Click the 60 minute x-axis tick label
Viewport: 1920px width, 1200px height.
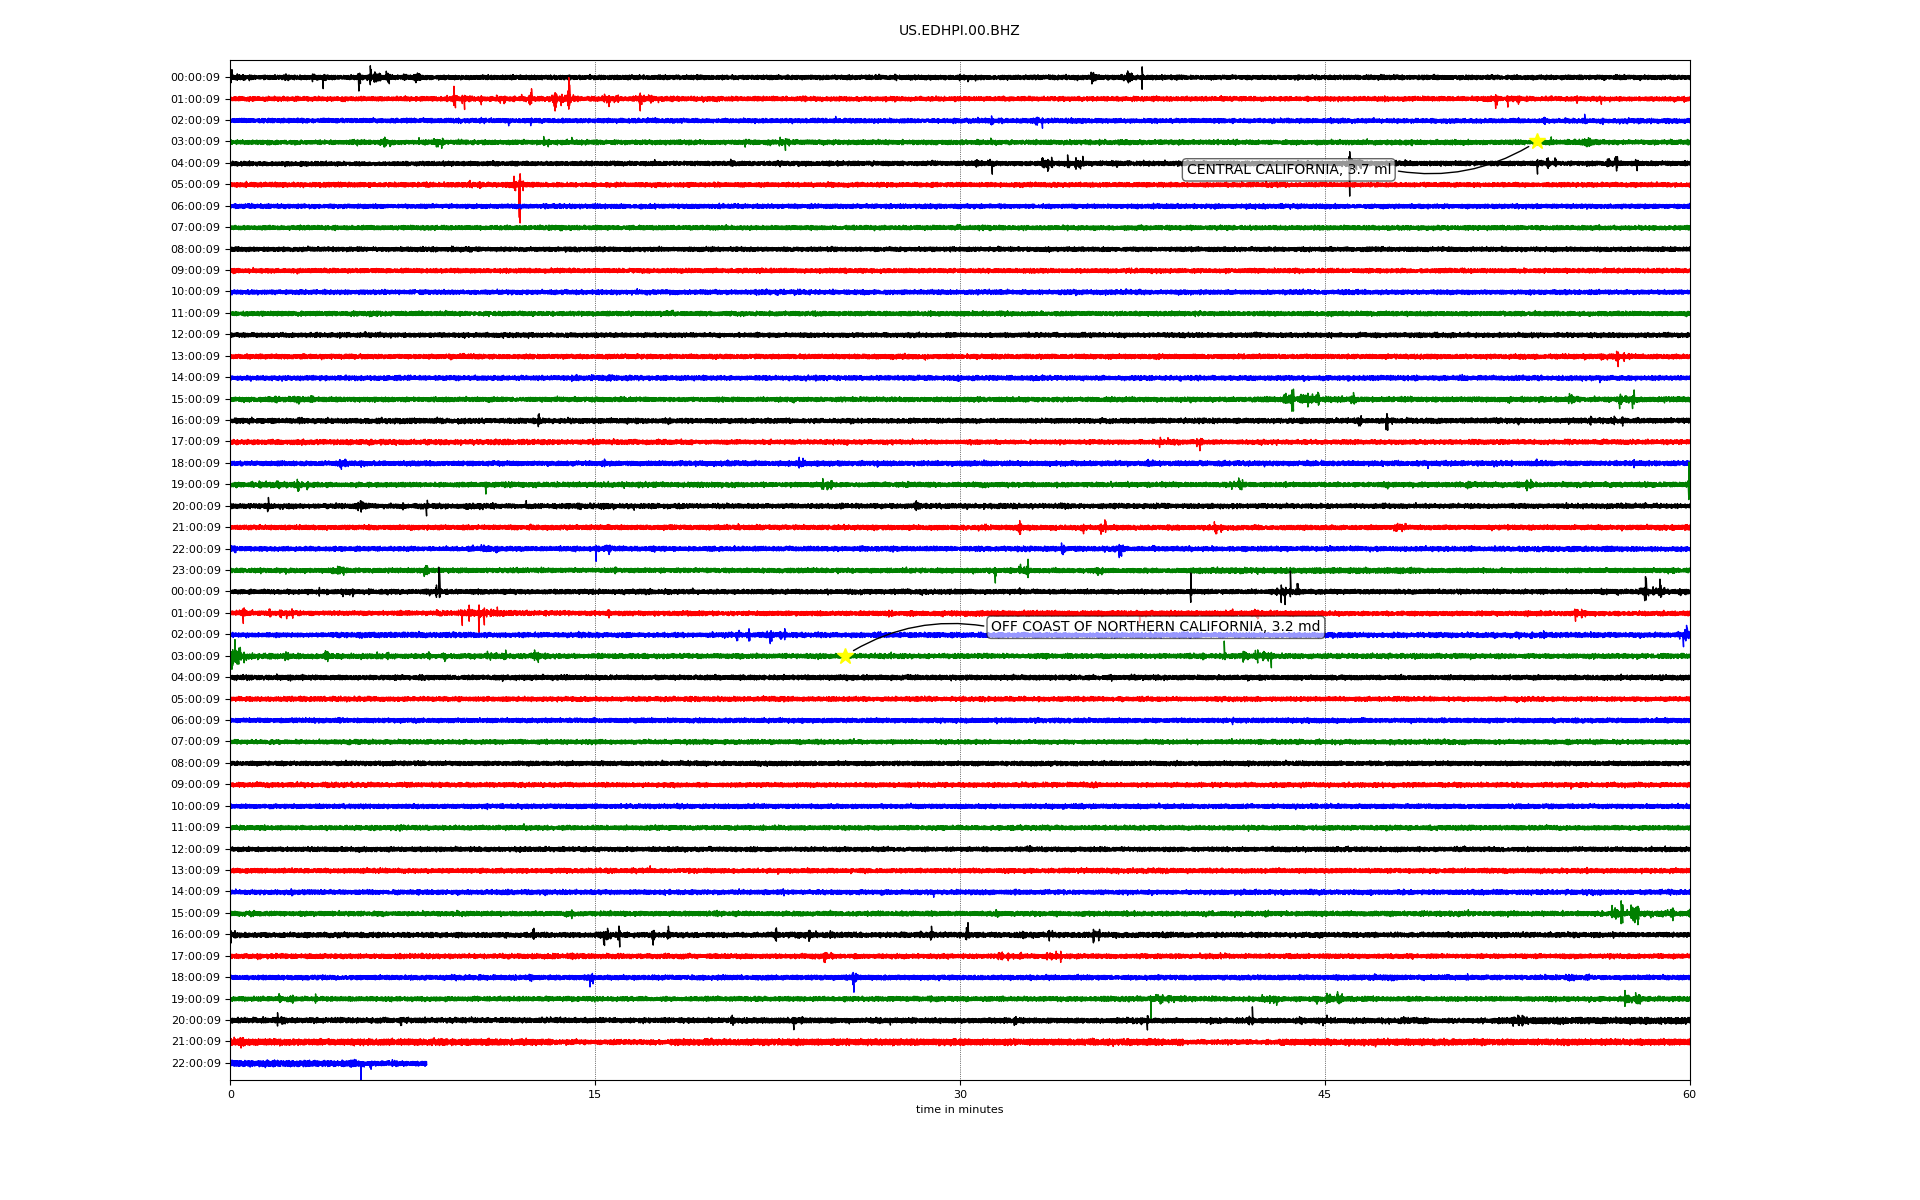coord(1689,1094)
